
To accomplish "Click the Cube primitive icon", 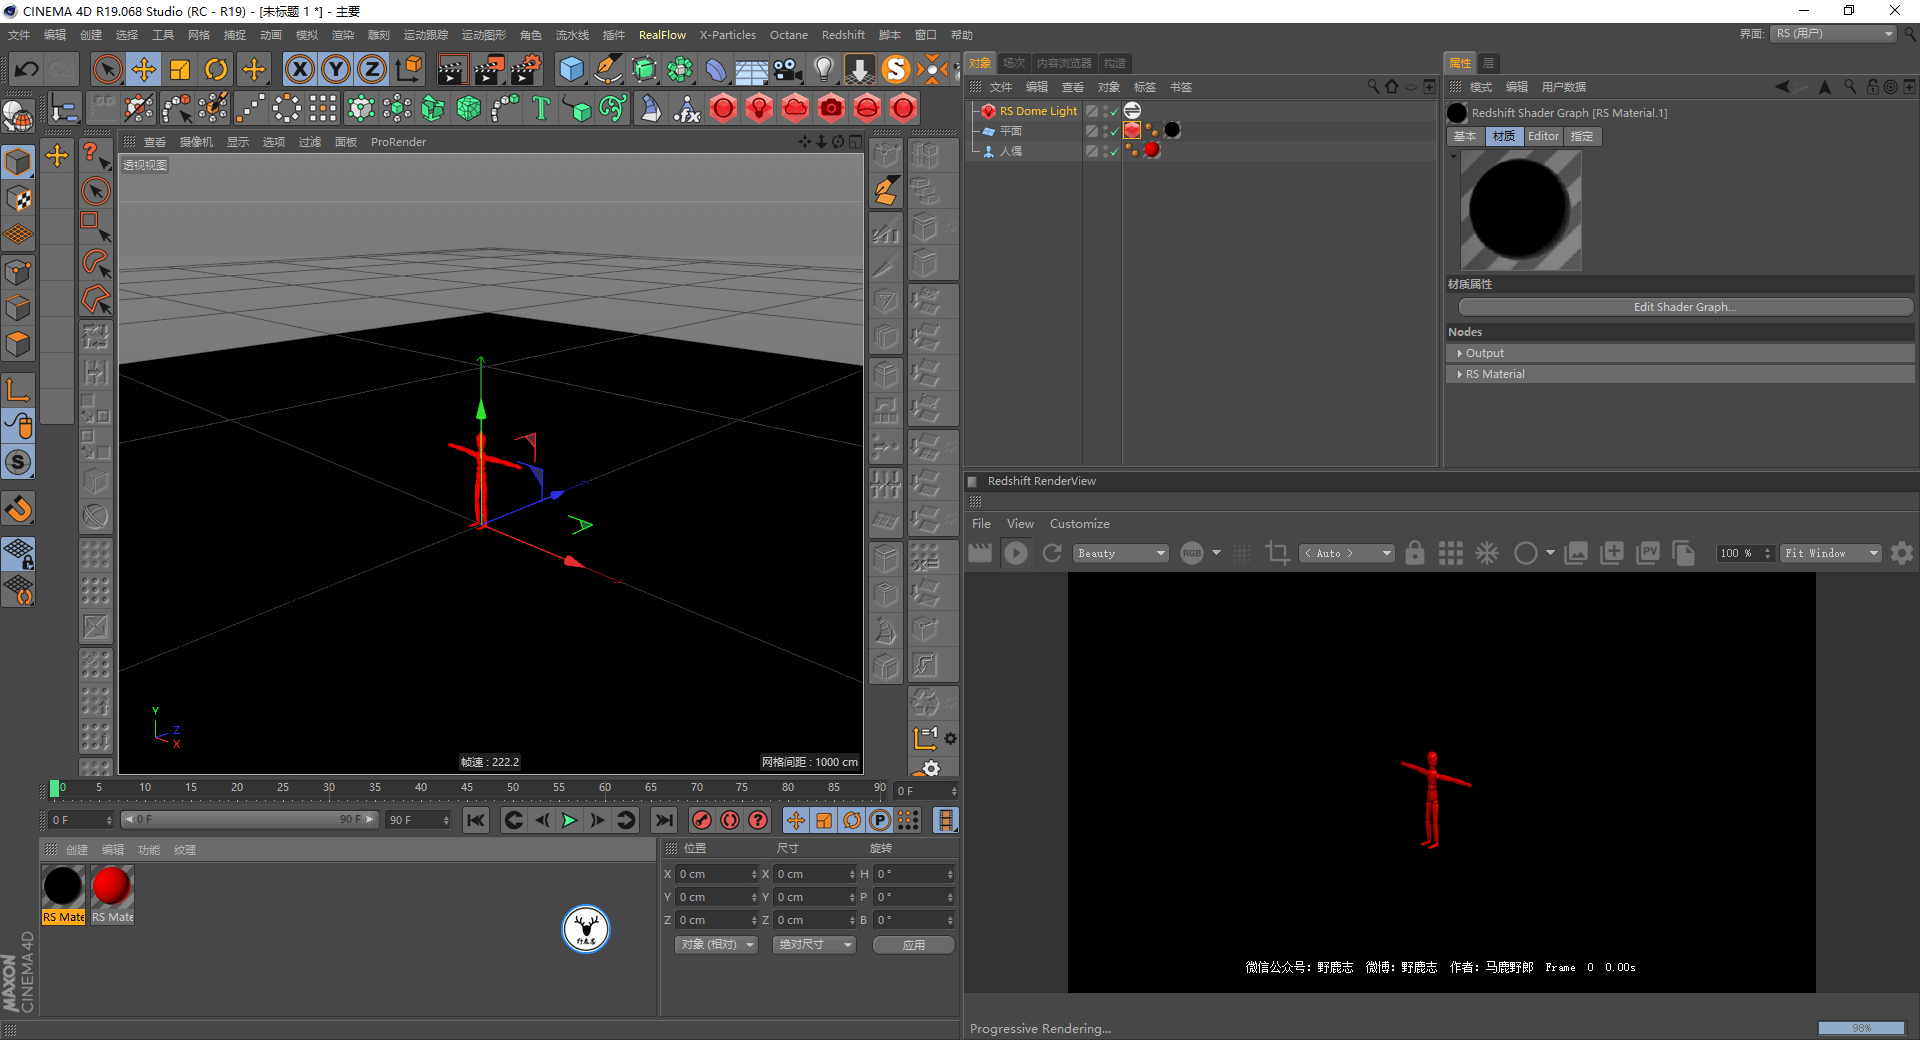I will (x=571, y=69).
